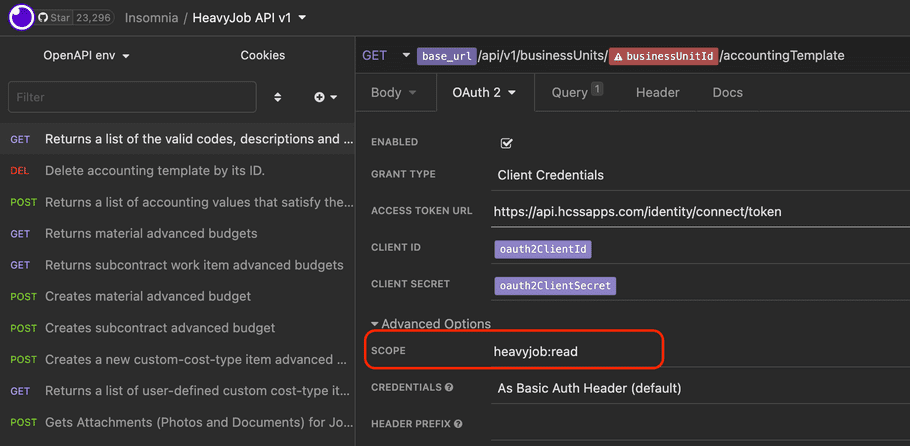This screenshot has width=910, height=446.
Task: Click the businessUnitId warning tag
Action: [664, 56]
